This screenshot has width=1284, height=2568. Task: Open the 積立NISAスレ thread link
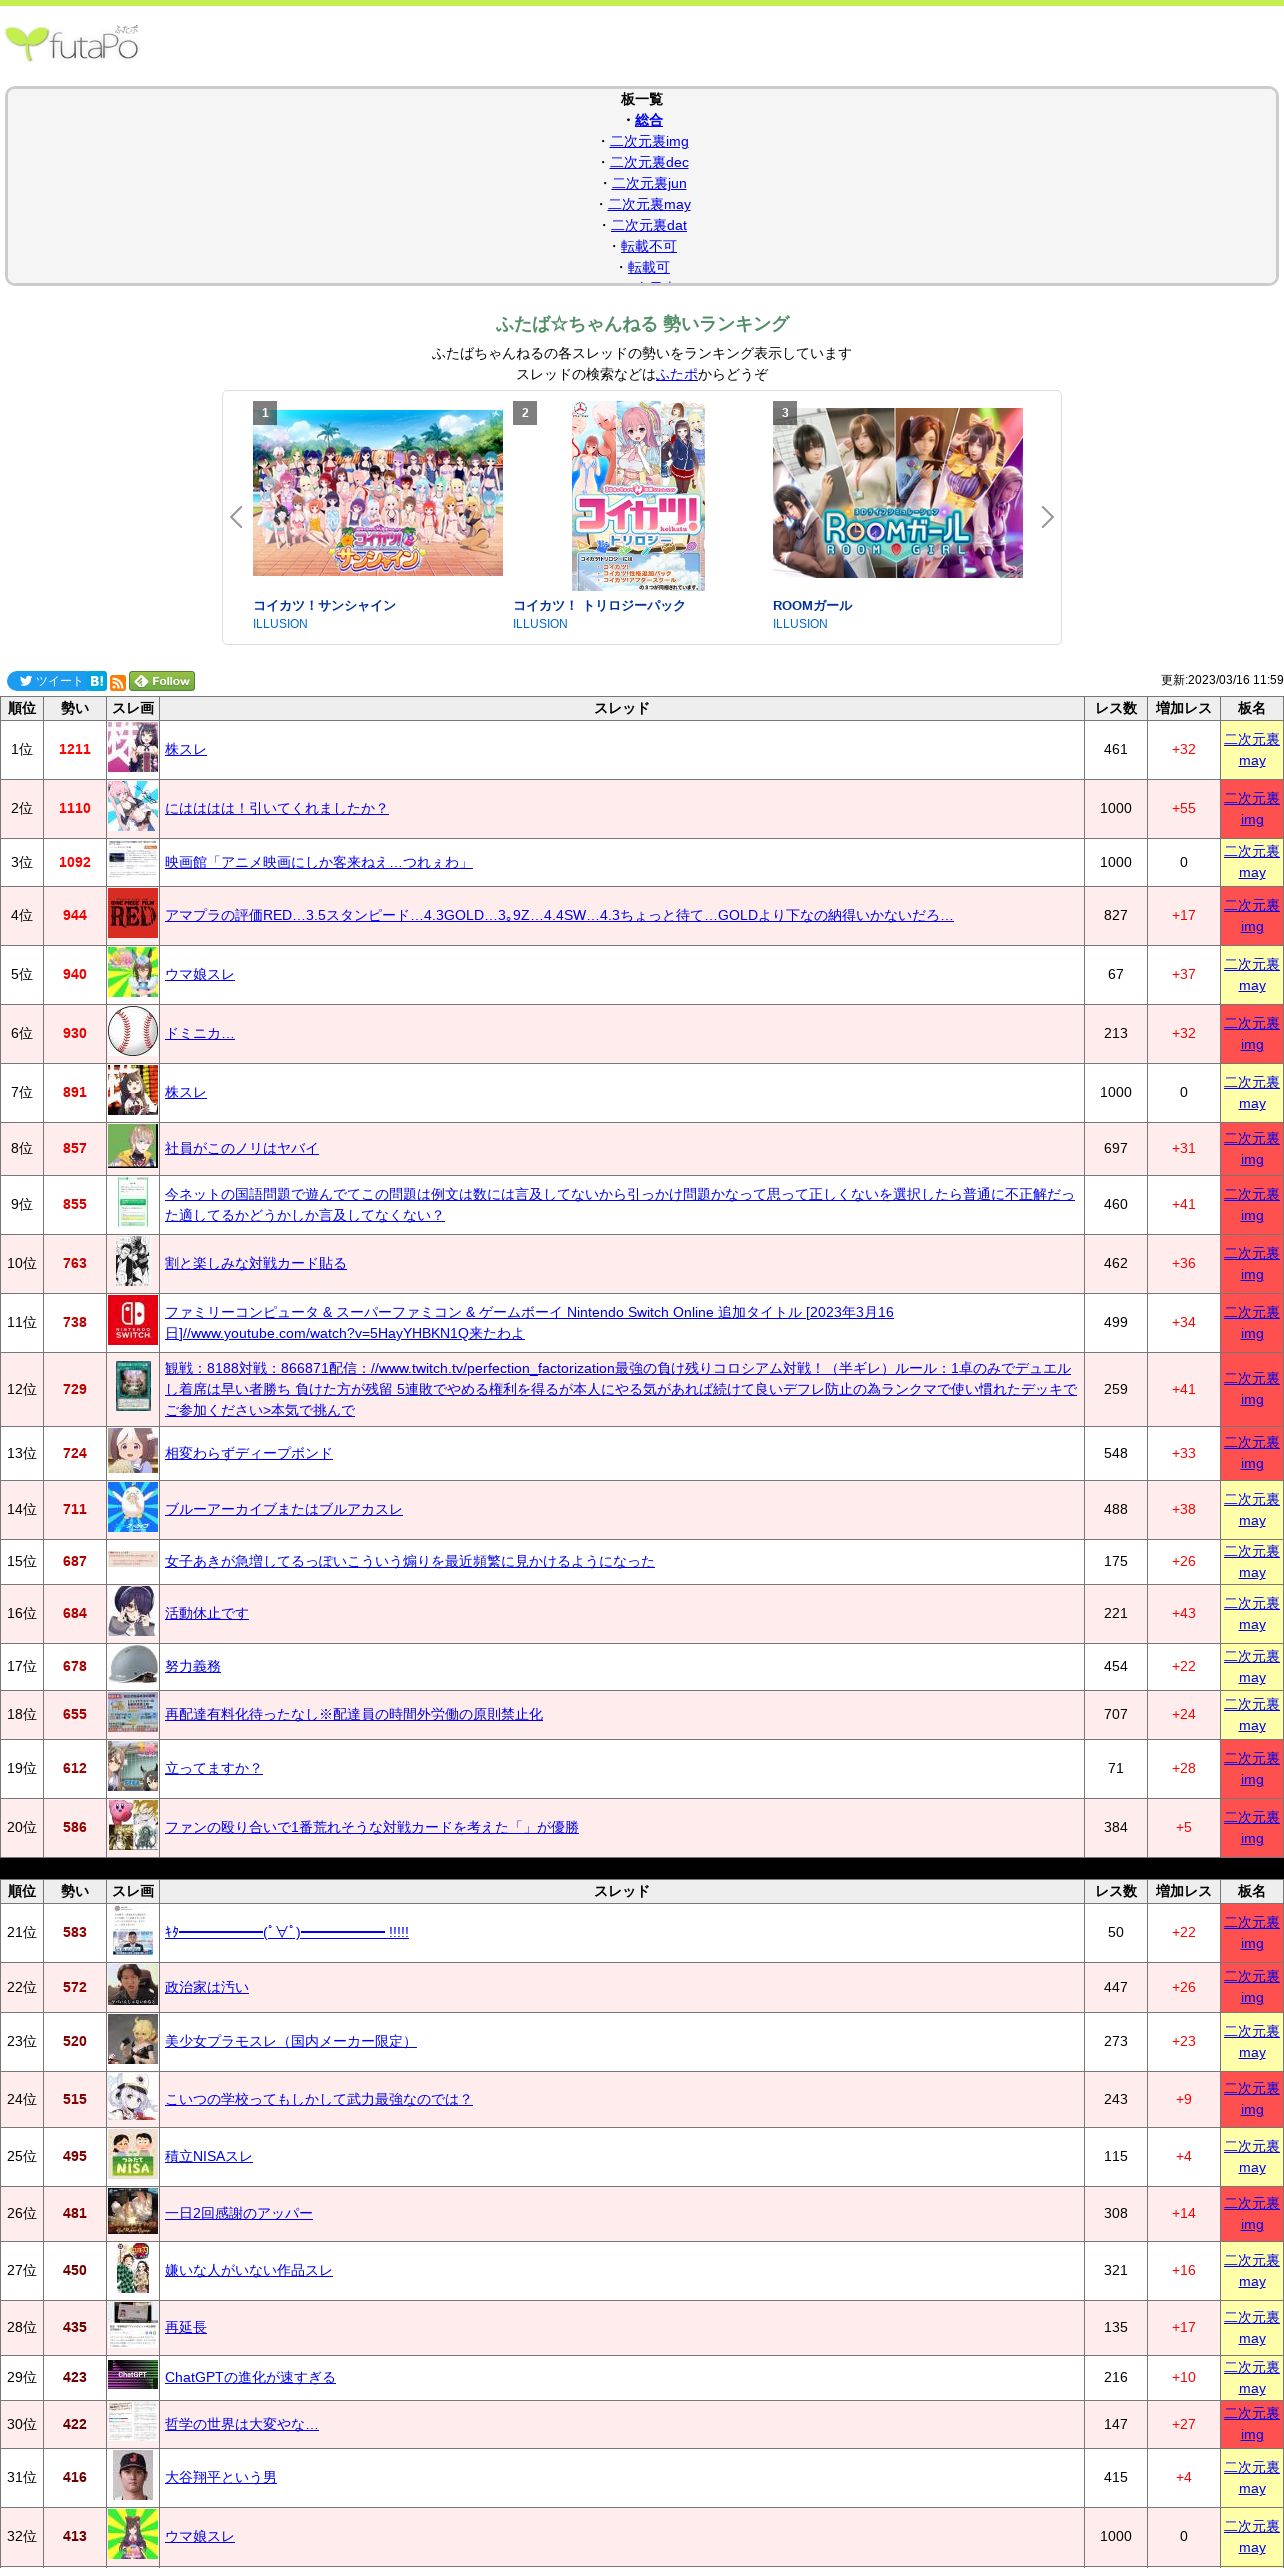[x=208, y=2156]
